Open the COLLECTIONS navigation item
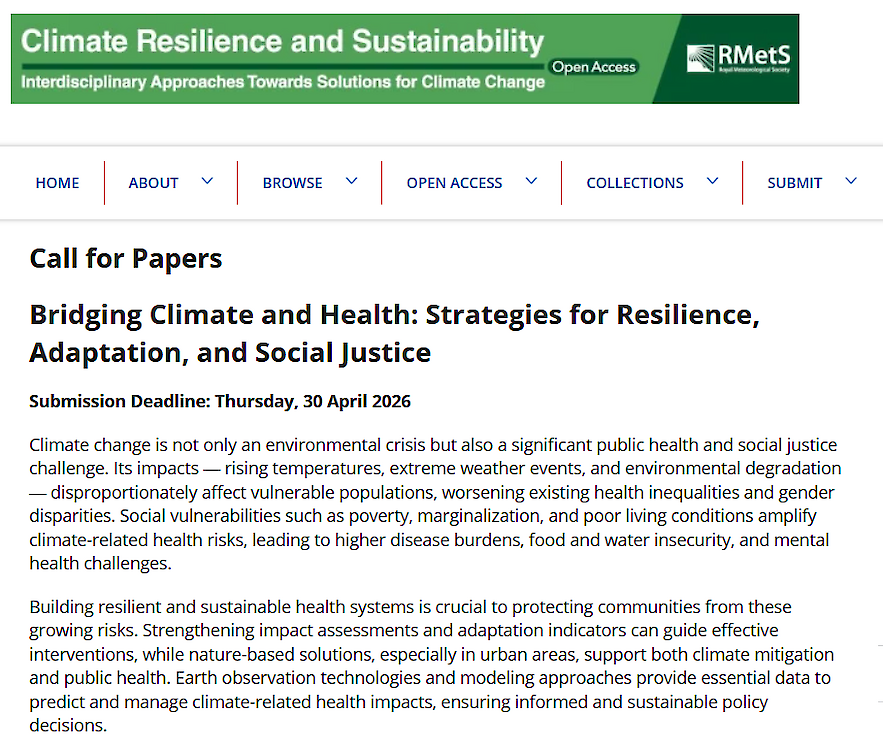The height and width of the screenshot is (748, 883). 635,183
